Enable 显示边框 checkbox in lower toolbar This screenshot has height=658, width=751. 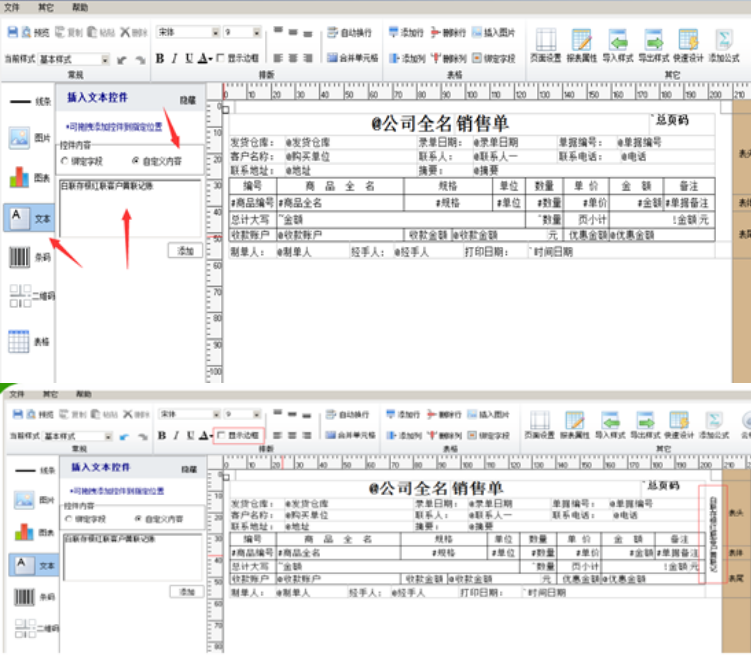pyautogui.click(x=220, y=436)
